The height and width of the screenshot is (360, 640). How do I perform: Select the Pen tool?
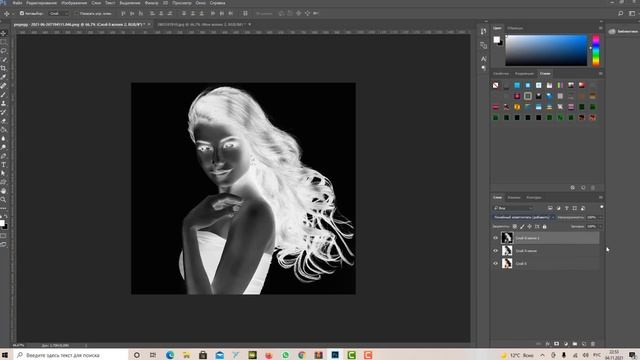point(4,156)
